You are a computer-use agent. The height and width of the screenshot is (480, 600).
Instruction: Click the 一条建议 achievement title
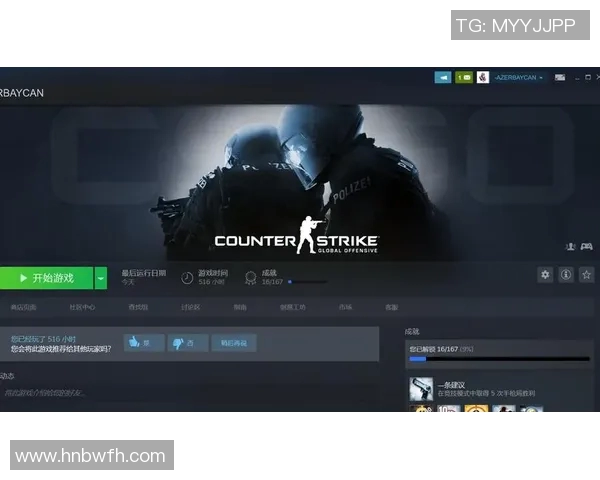[x=452, y=385]
